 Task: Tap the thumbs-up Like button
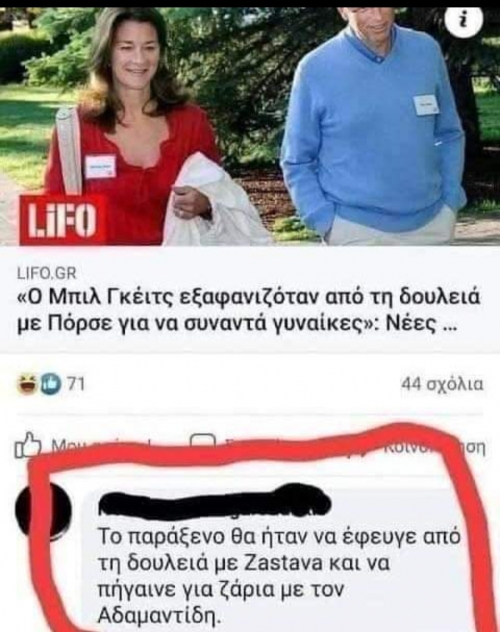tap(28, 445)
